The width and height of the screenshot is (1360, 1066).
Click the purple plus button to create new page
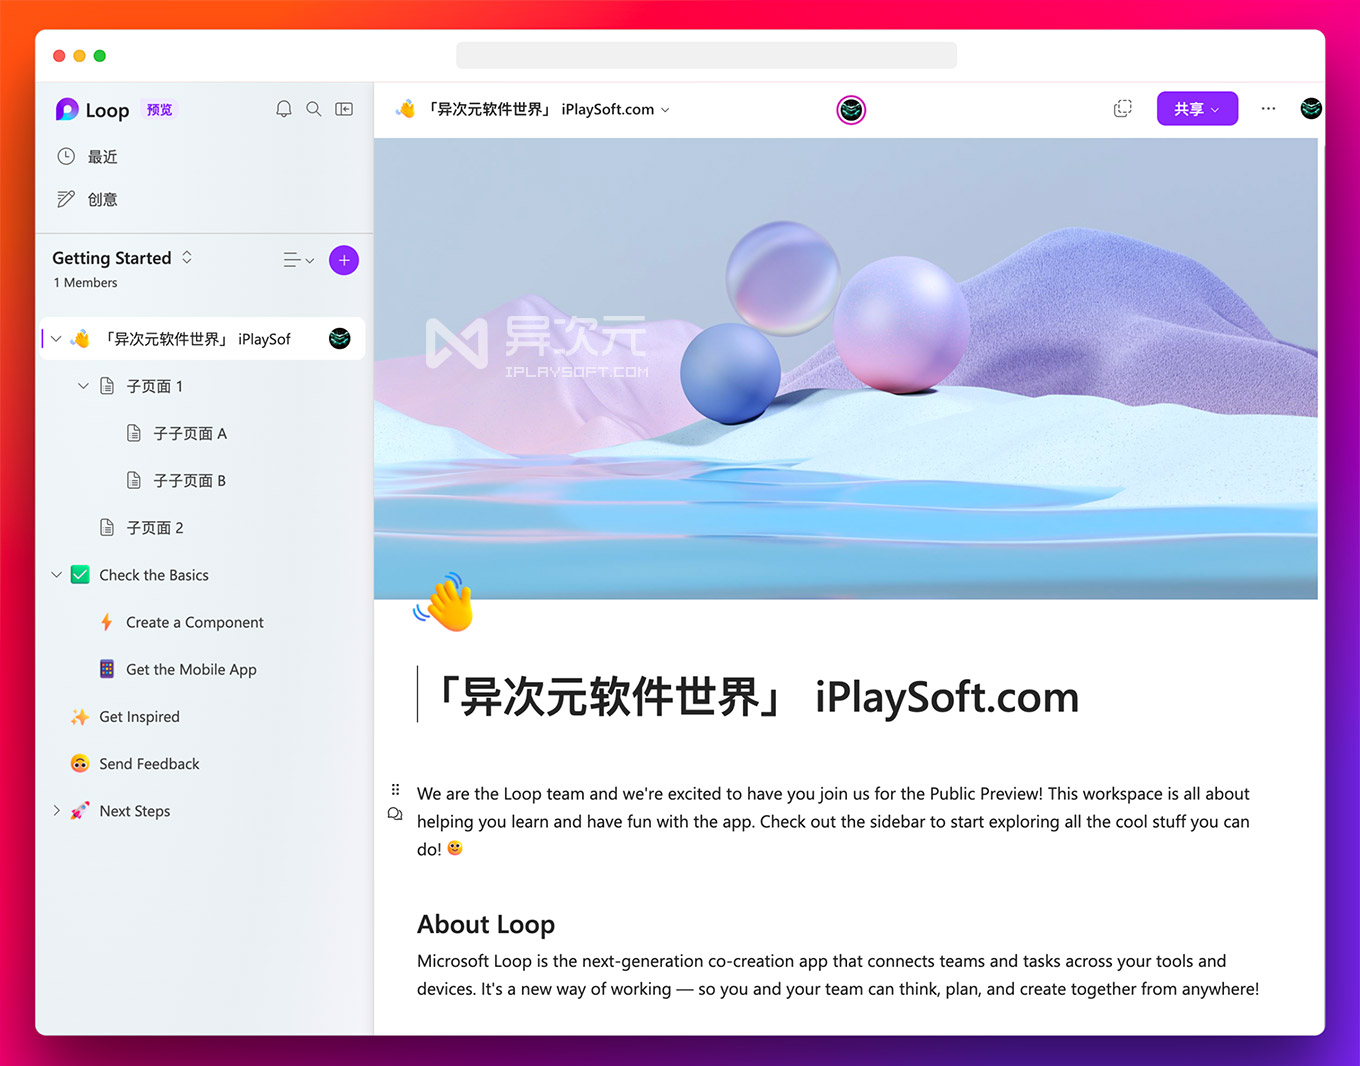343,260
